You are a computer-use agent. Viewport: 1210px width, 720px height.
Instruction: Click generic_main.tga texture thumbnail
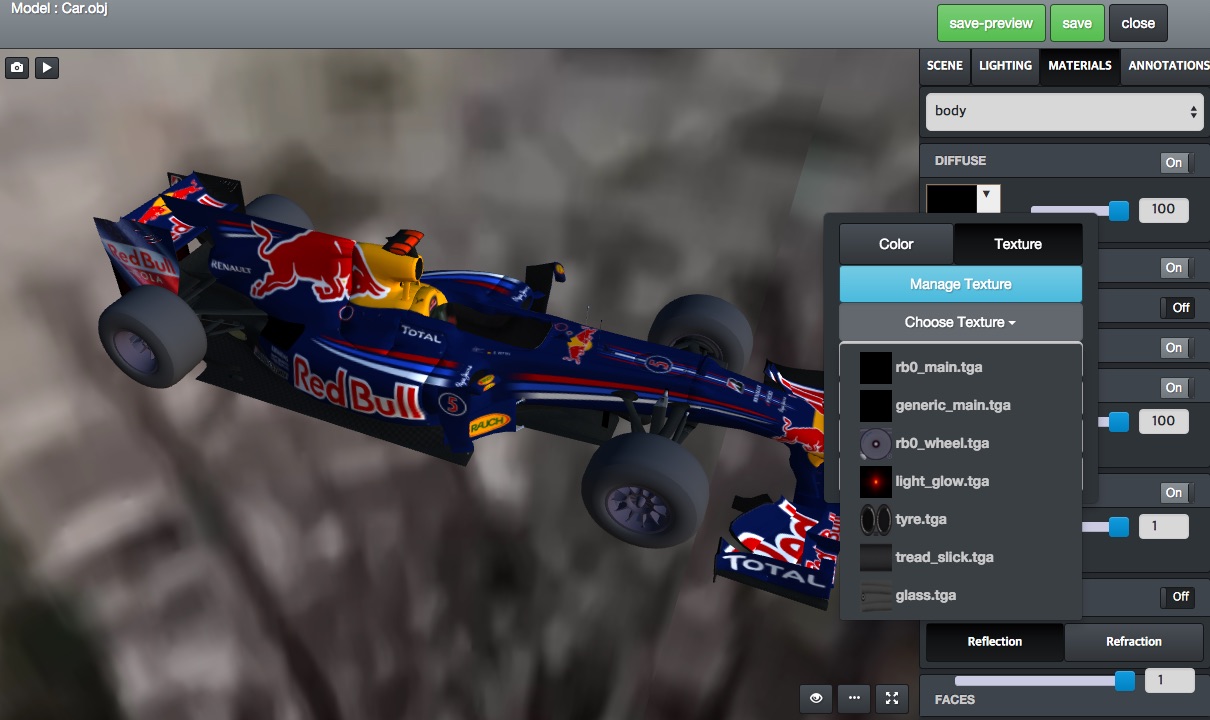tap(875, 405)
